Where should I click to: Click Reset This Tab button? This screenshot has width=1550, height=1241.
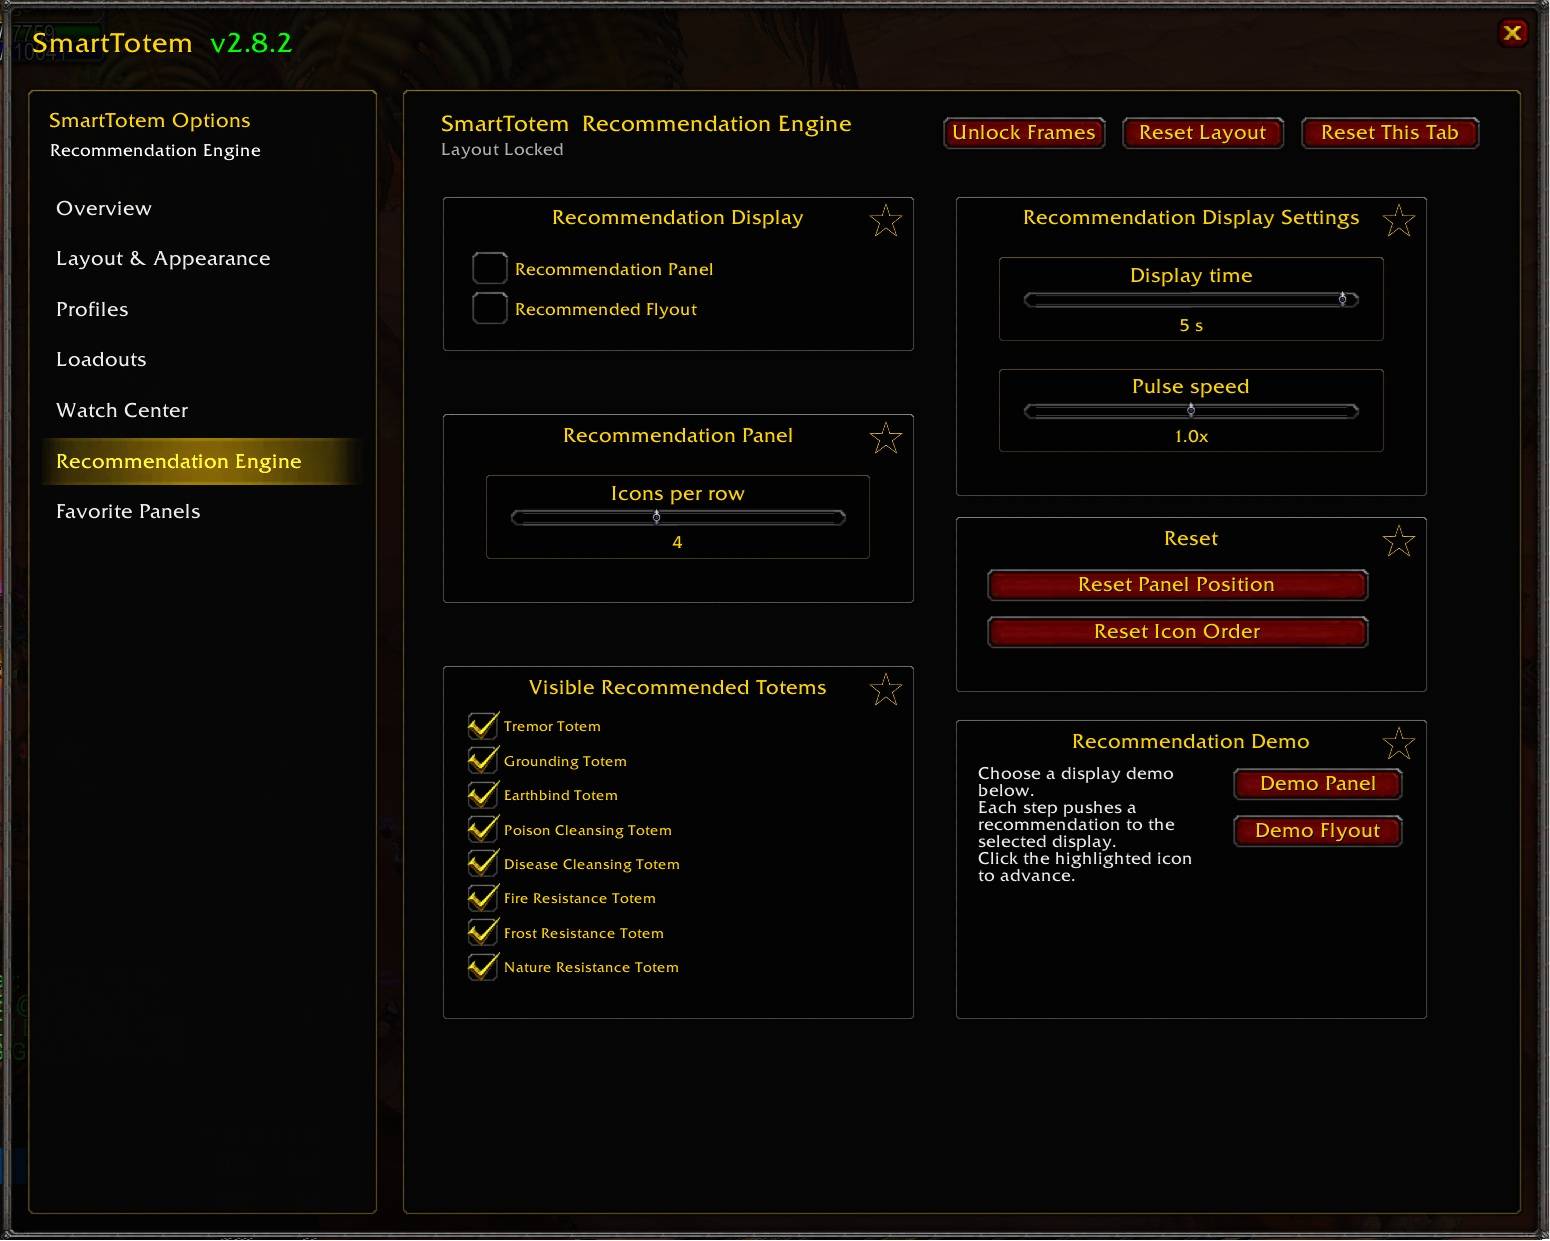(x=1389, y=133)
